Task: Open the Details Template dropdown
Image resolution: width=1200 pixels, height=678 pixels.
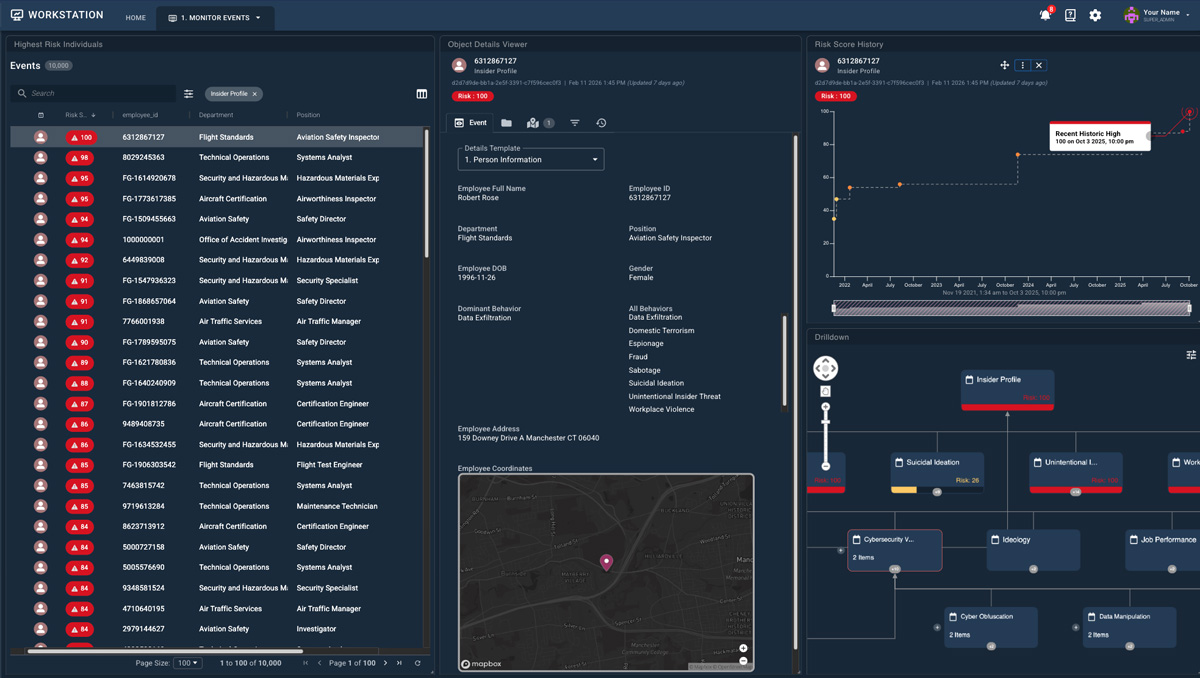Action: (531, 159)
